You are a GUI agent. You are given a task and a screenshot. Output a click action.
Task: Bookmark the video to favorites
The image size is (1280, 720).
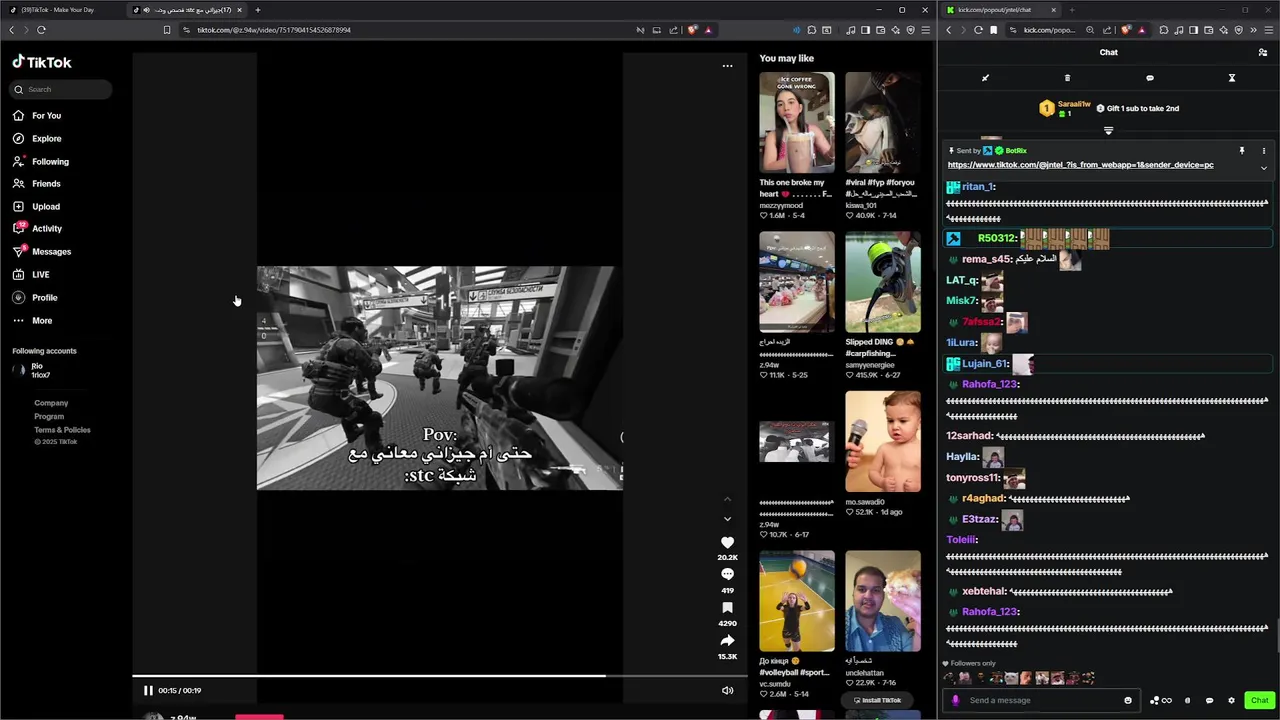[727, 608]
